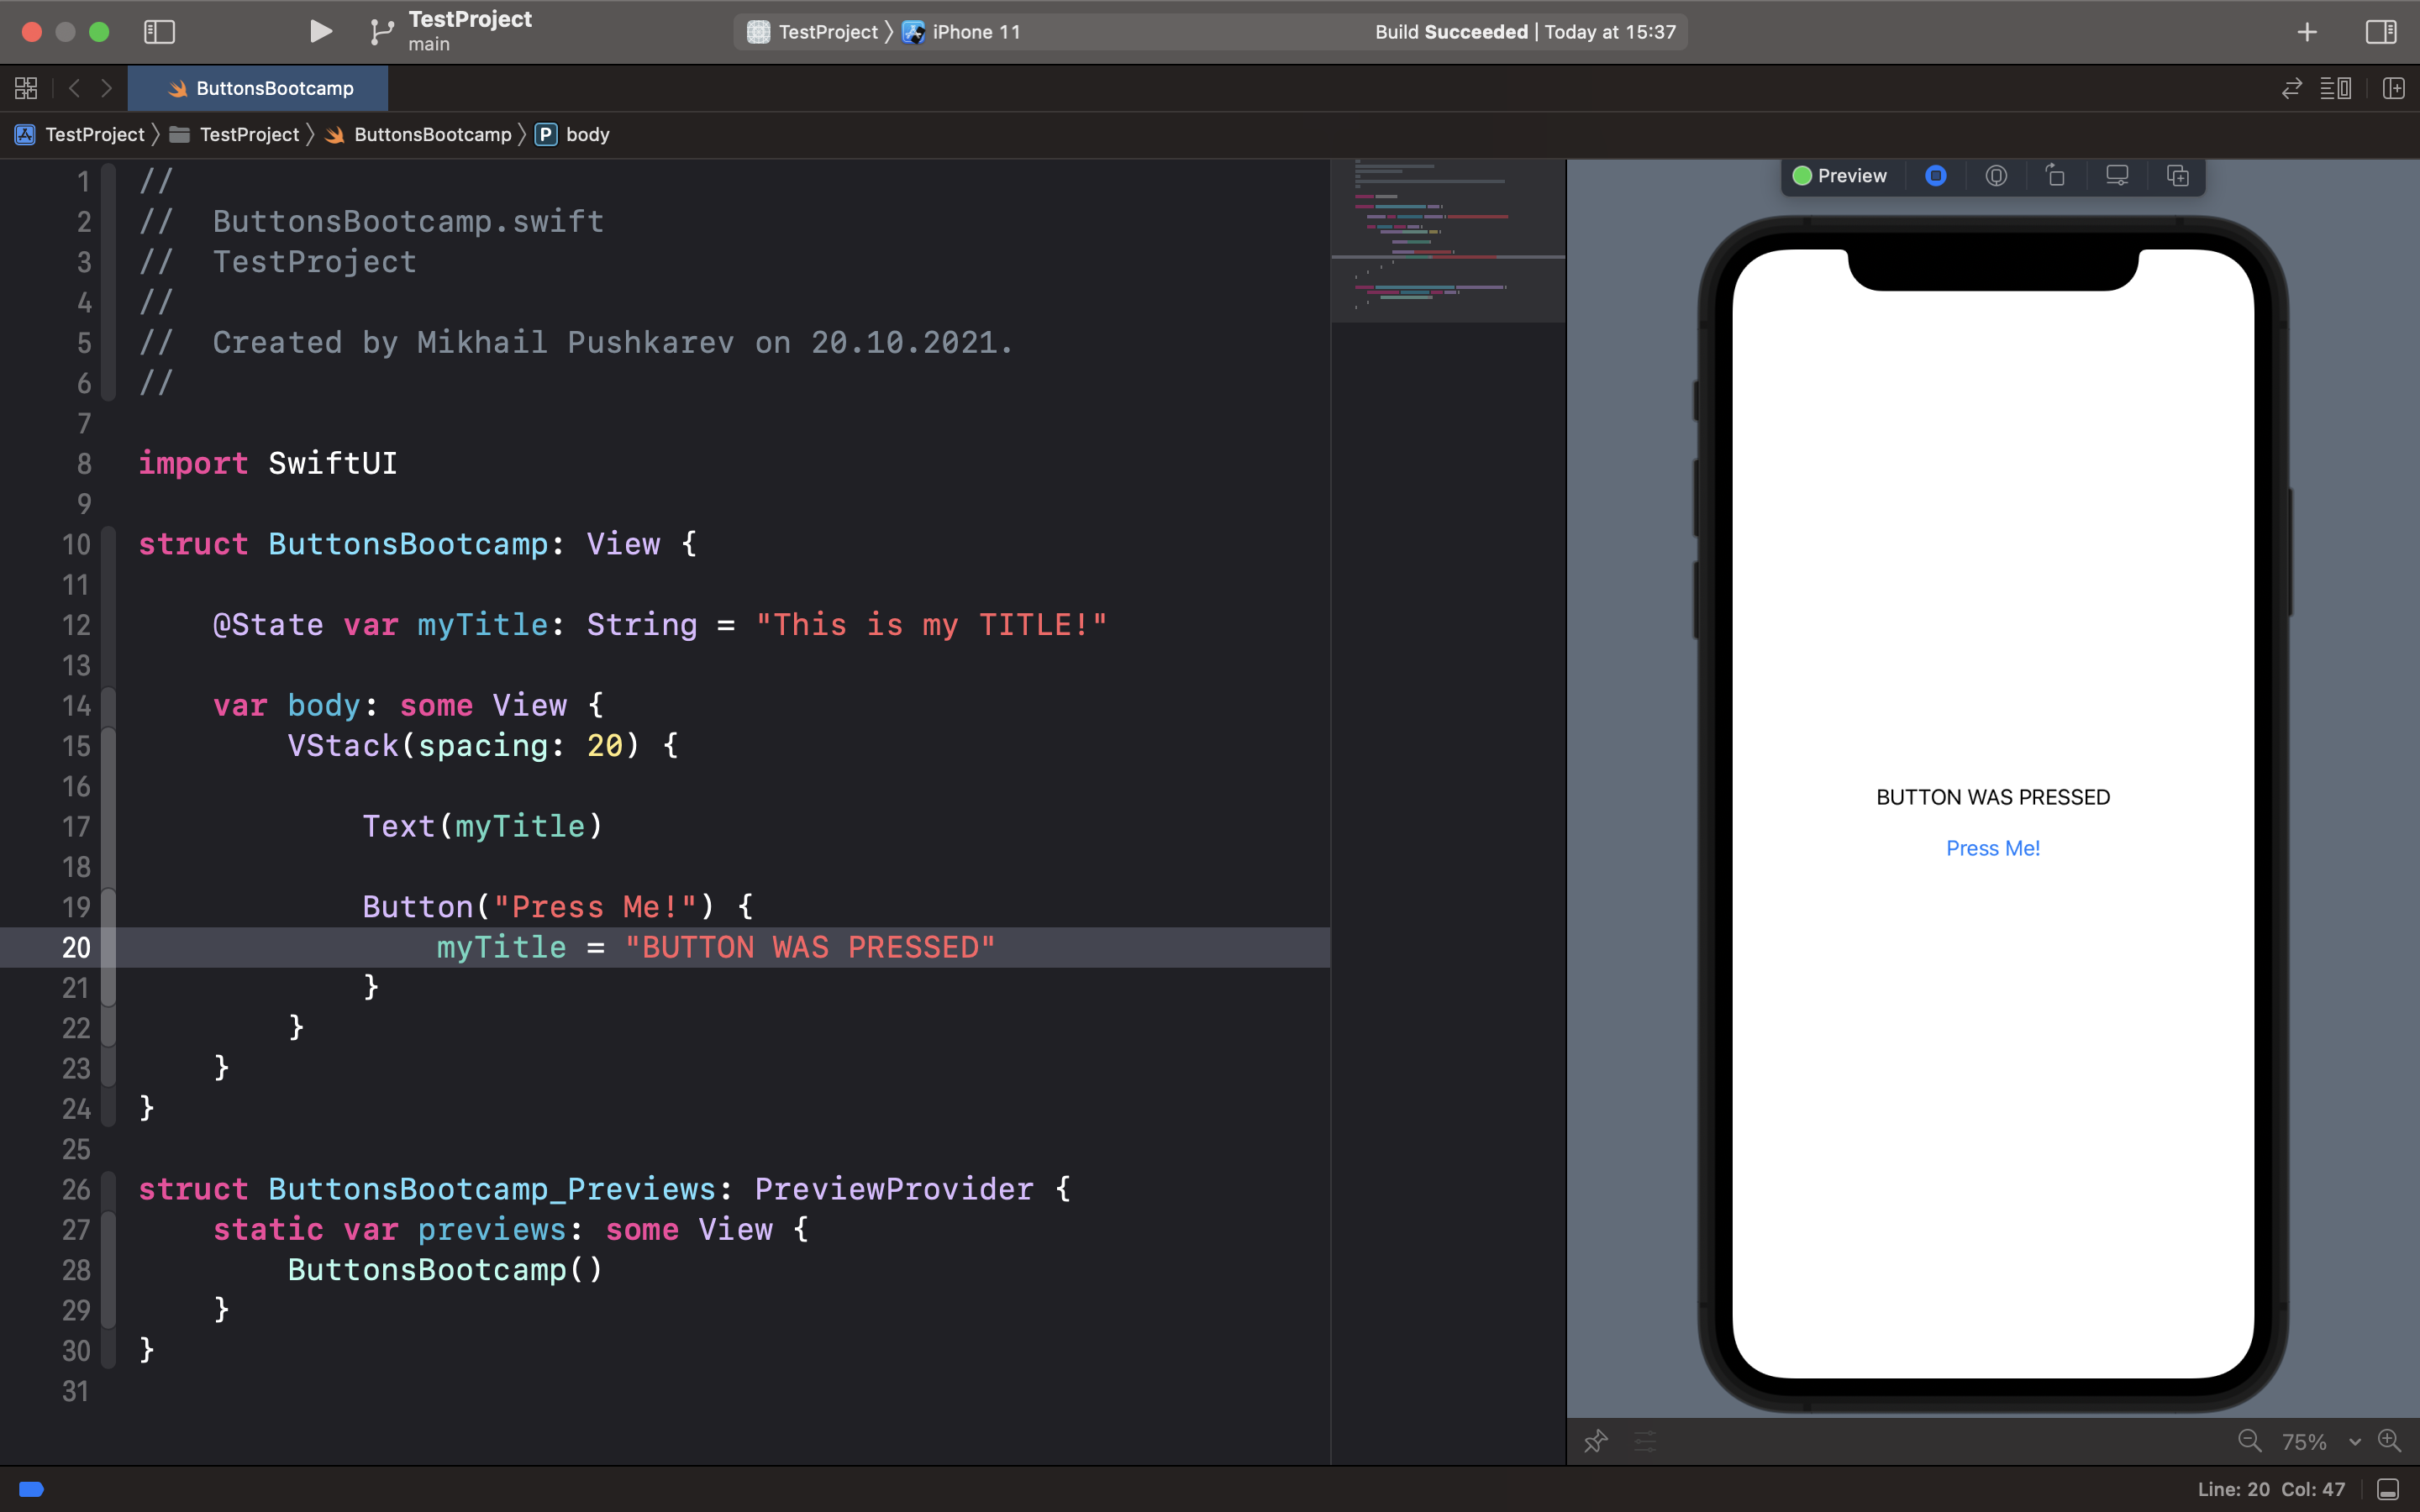Zoom out of the preview canvas
The image size is (2420, 1512).
coord(2249,1441)
